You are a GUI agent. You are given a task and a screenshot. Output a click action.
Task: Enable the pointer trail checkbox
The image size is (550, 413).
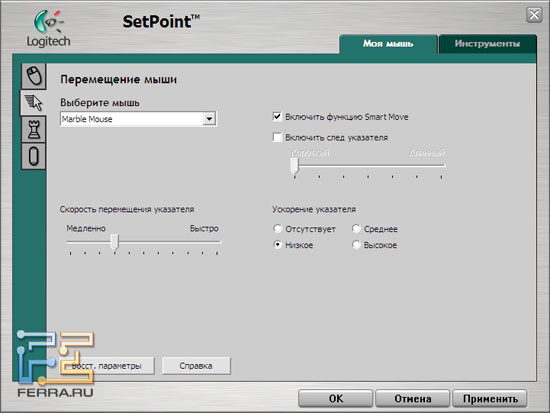click(x=277, y=137)
